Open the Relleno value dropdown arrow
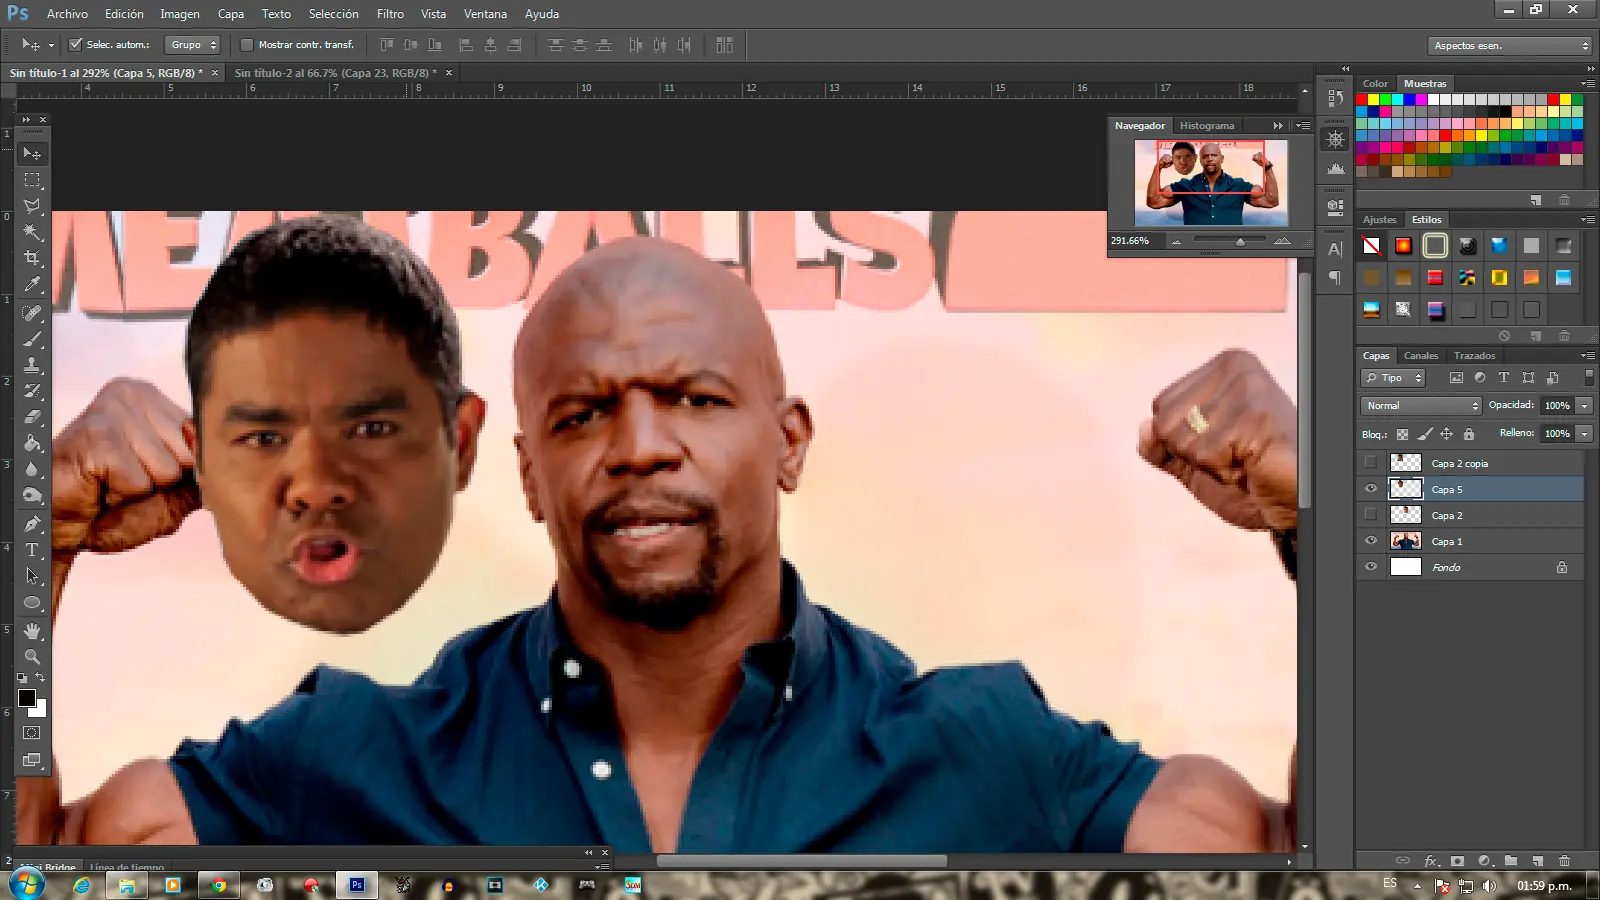This screenshot has height=900, width=1600. point(1584,433)
